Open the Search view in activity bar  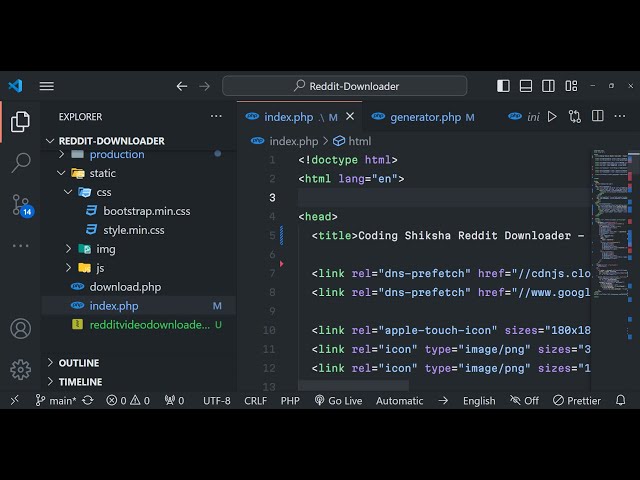(x=20, y=163)
